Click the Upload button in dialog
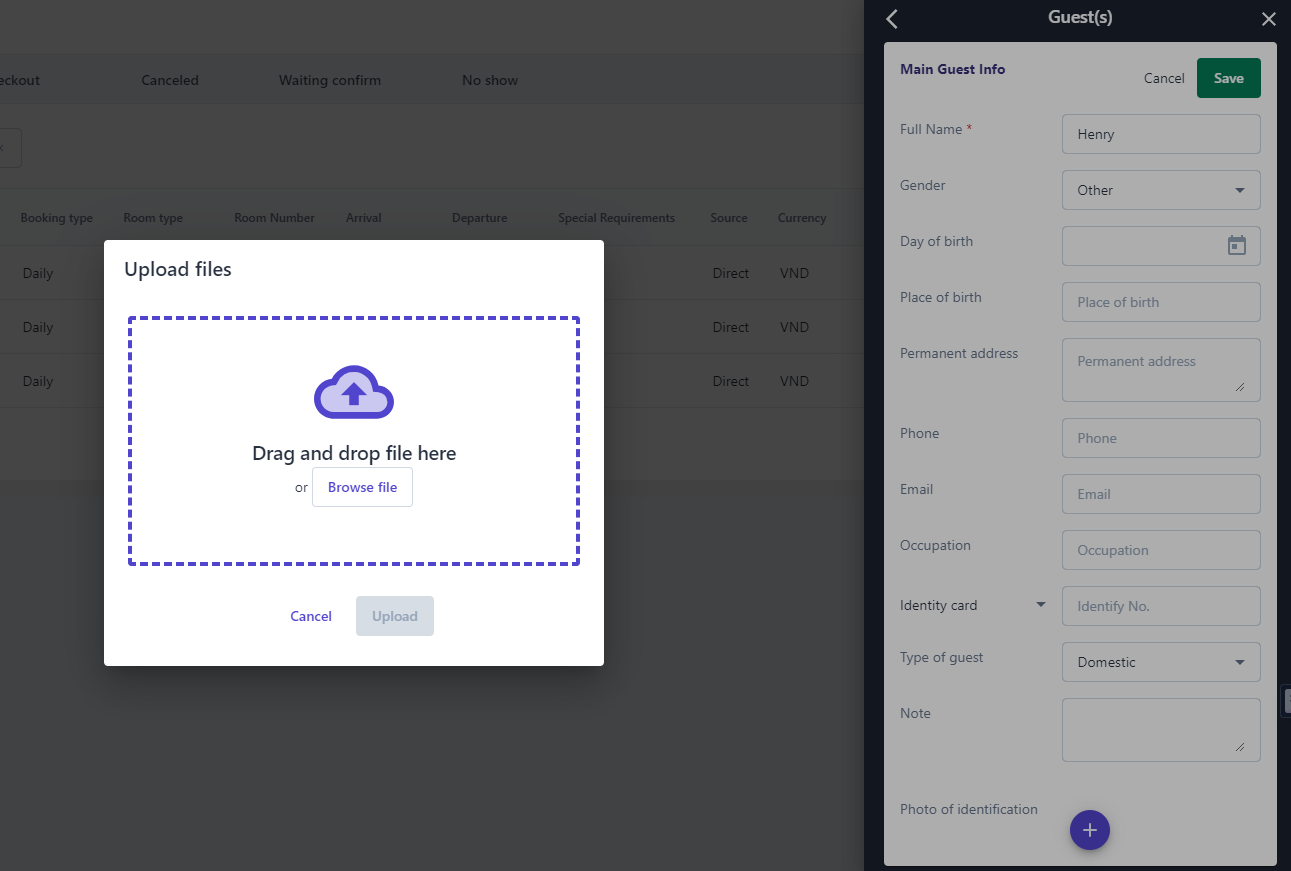 click(394, 616)
